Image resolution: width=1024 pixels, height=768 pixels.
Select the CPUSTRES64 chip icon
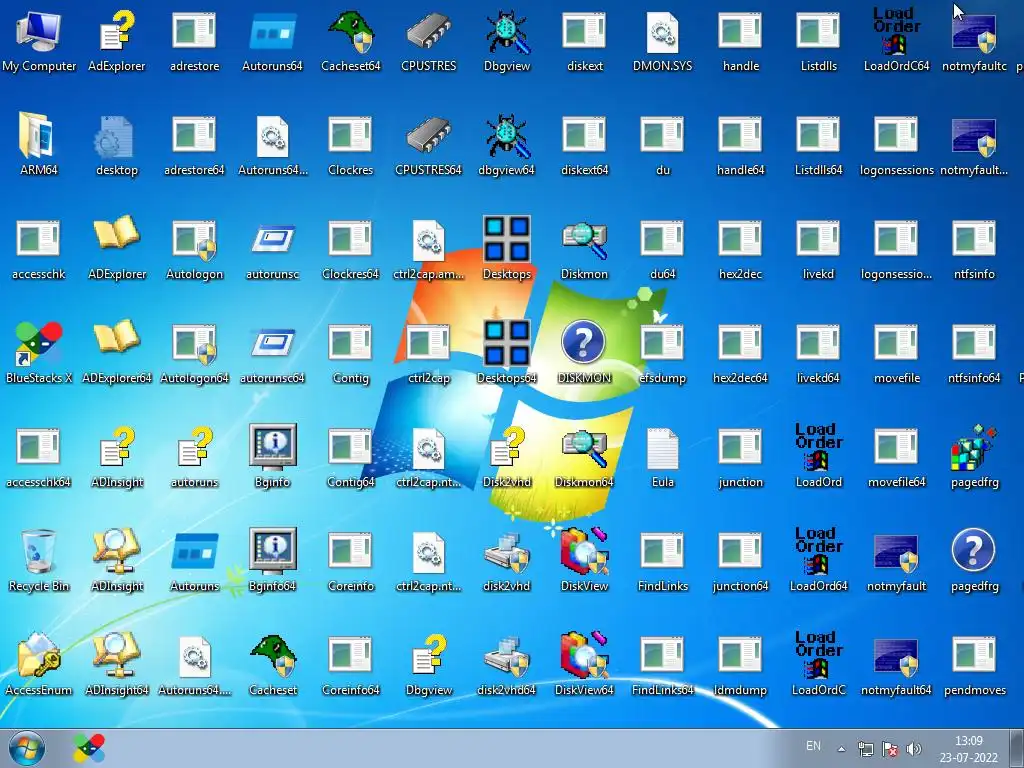(428, 144)
